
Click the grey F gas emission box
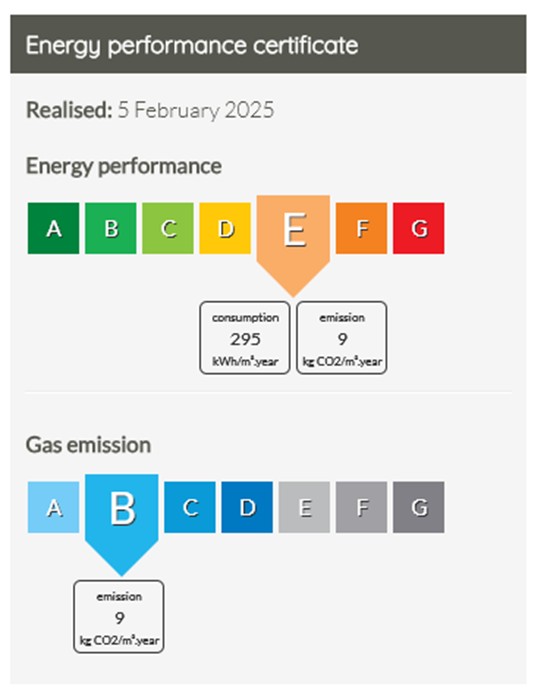click(361, 507)
